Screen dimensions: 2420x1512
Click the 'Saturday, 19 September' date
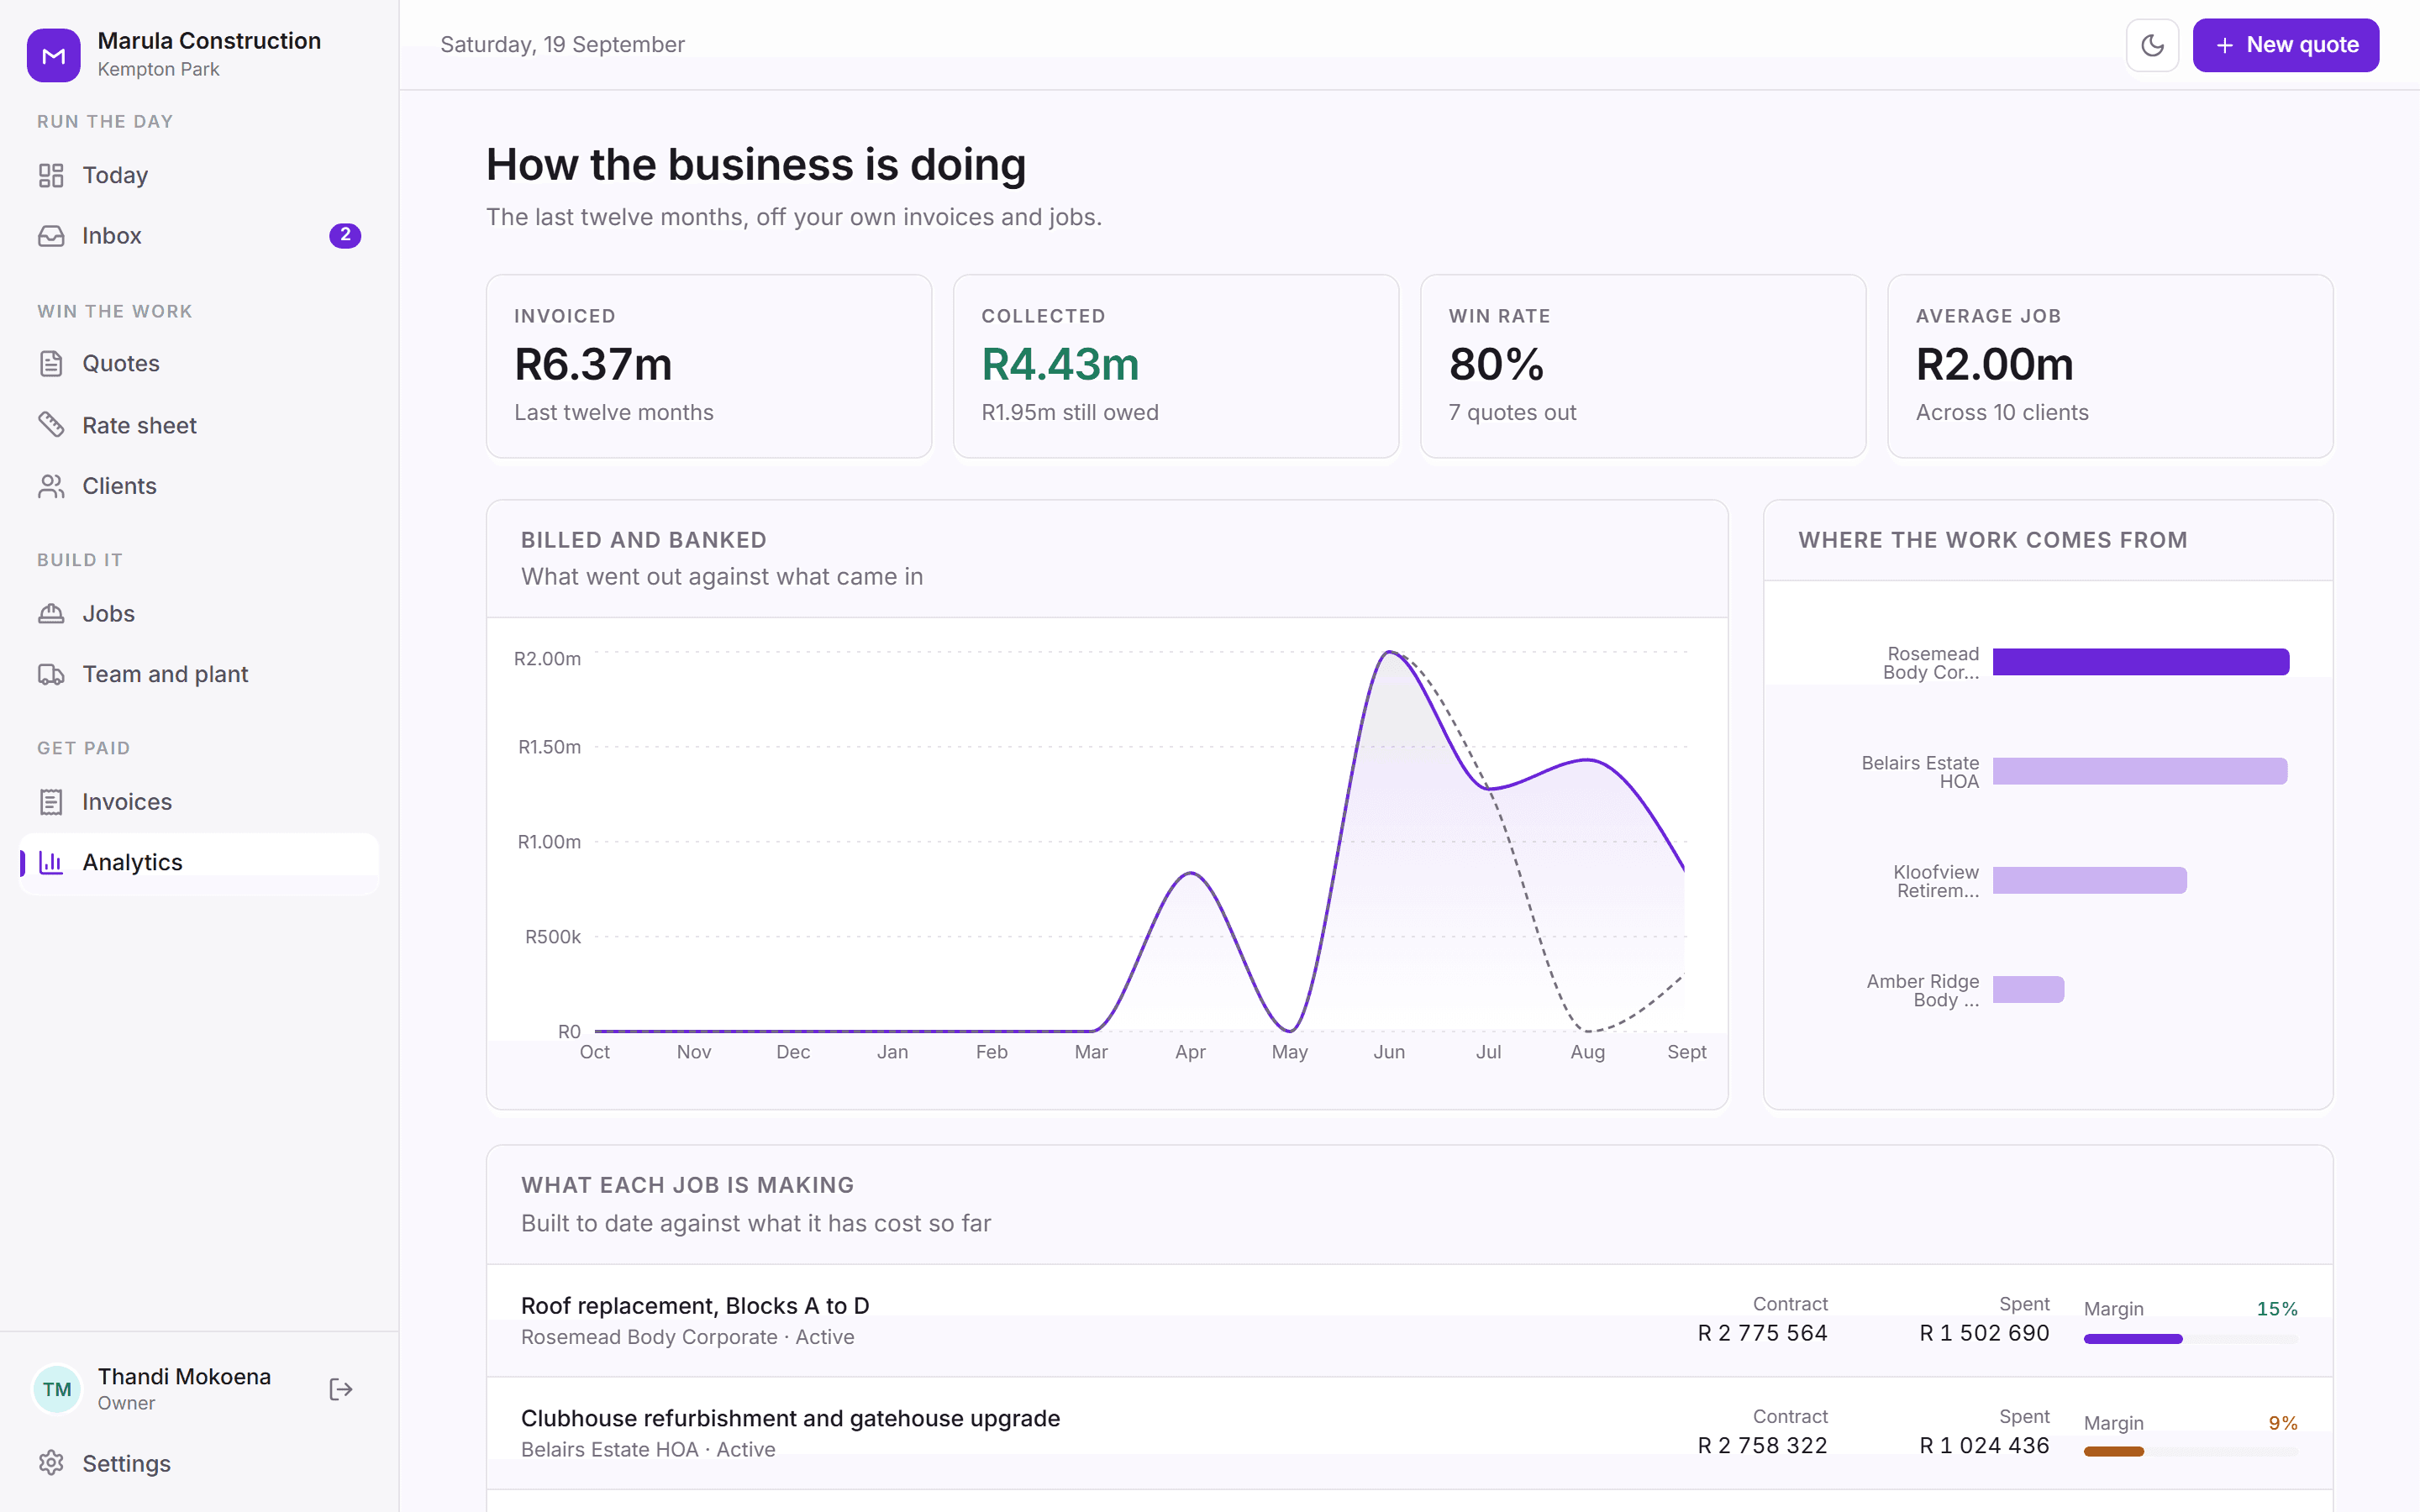click(x=562, y=45)
